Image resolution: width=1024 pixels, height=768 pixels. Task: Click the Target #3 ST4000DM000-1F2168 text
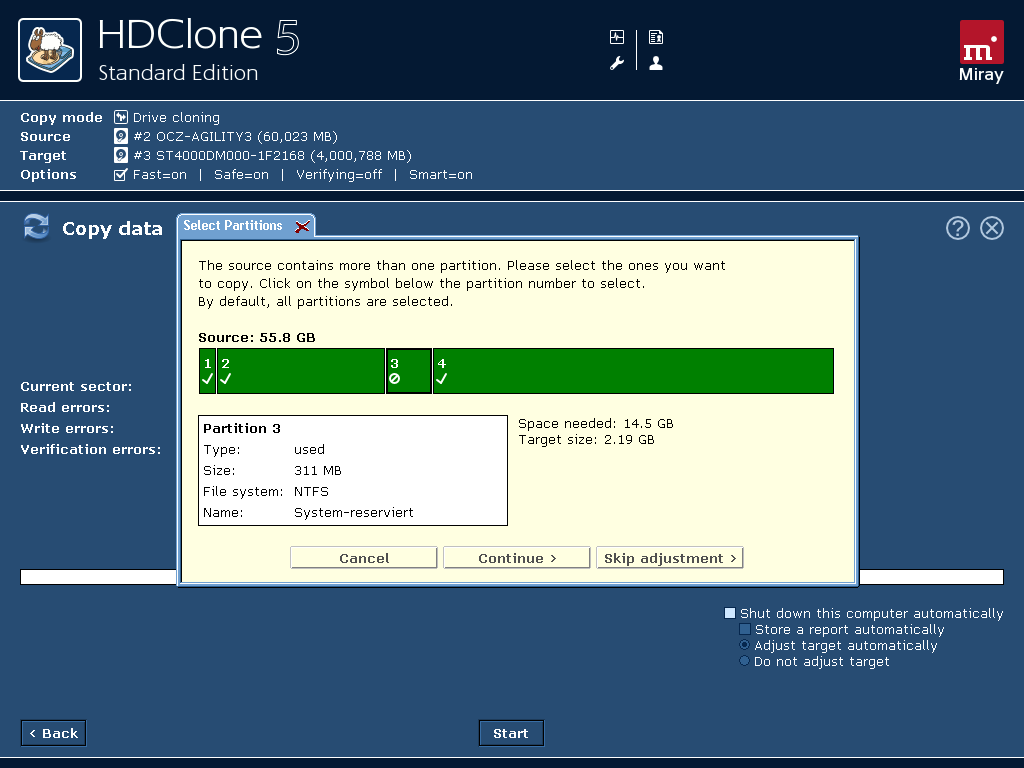(x=272, y=155)
